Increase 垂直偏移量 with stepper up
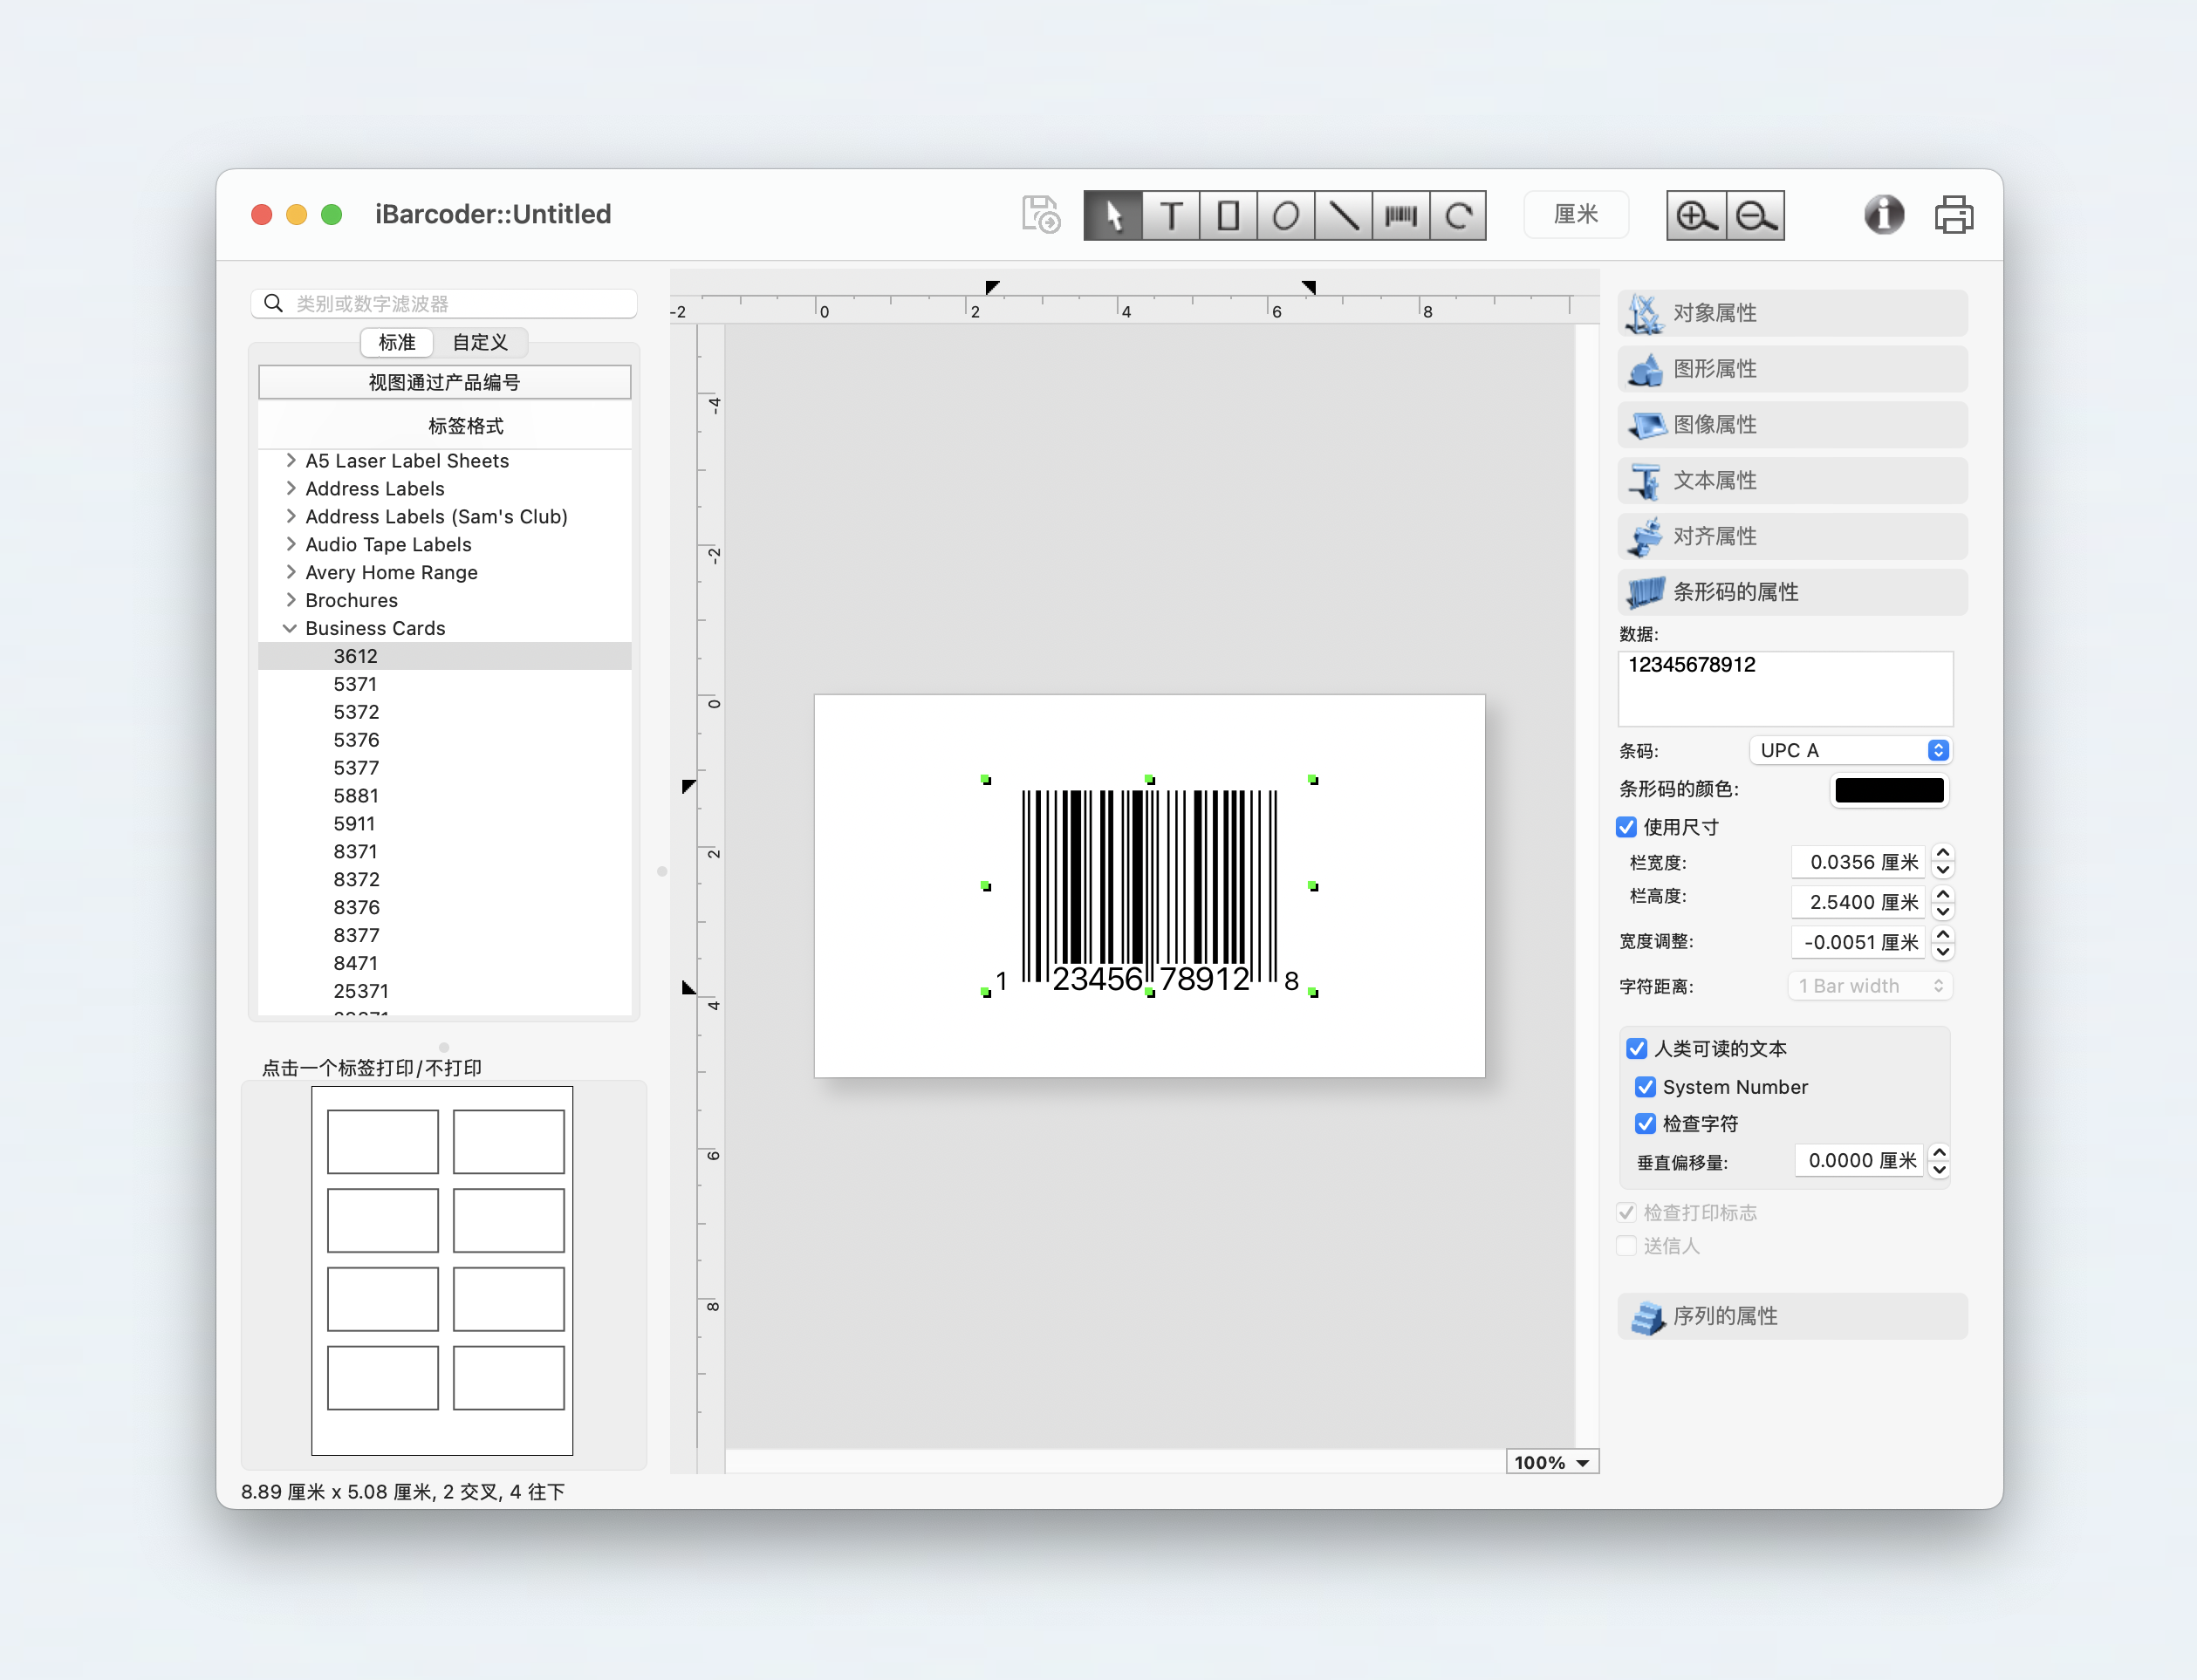This screenshot has height=1680, width=2197. point(1939,1153)
